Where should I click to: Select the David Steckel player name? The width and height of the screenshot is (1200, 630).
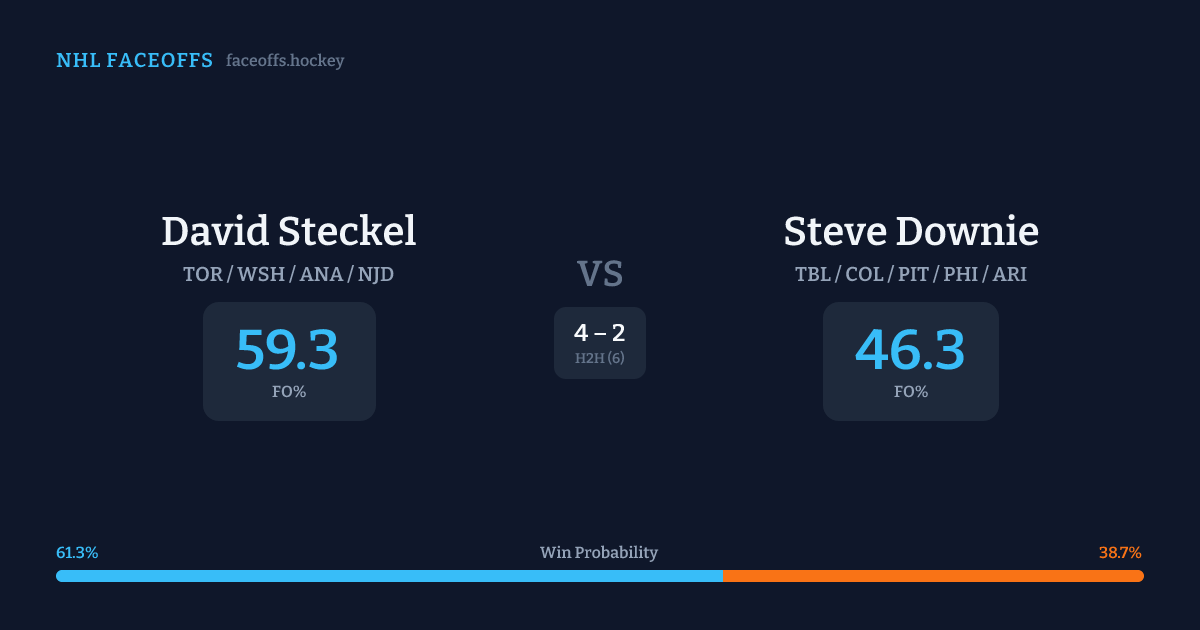pos(289,231)
